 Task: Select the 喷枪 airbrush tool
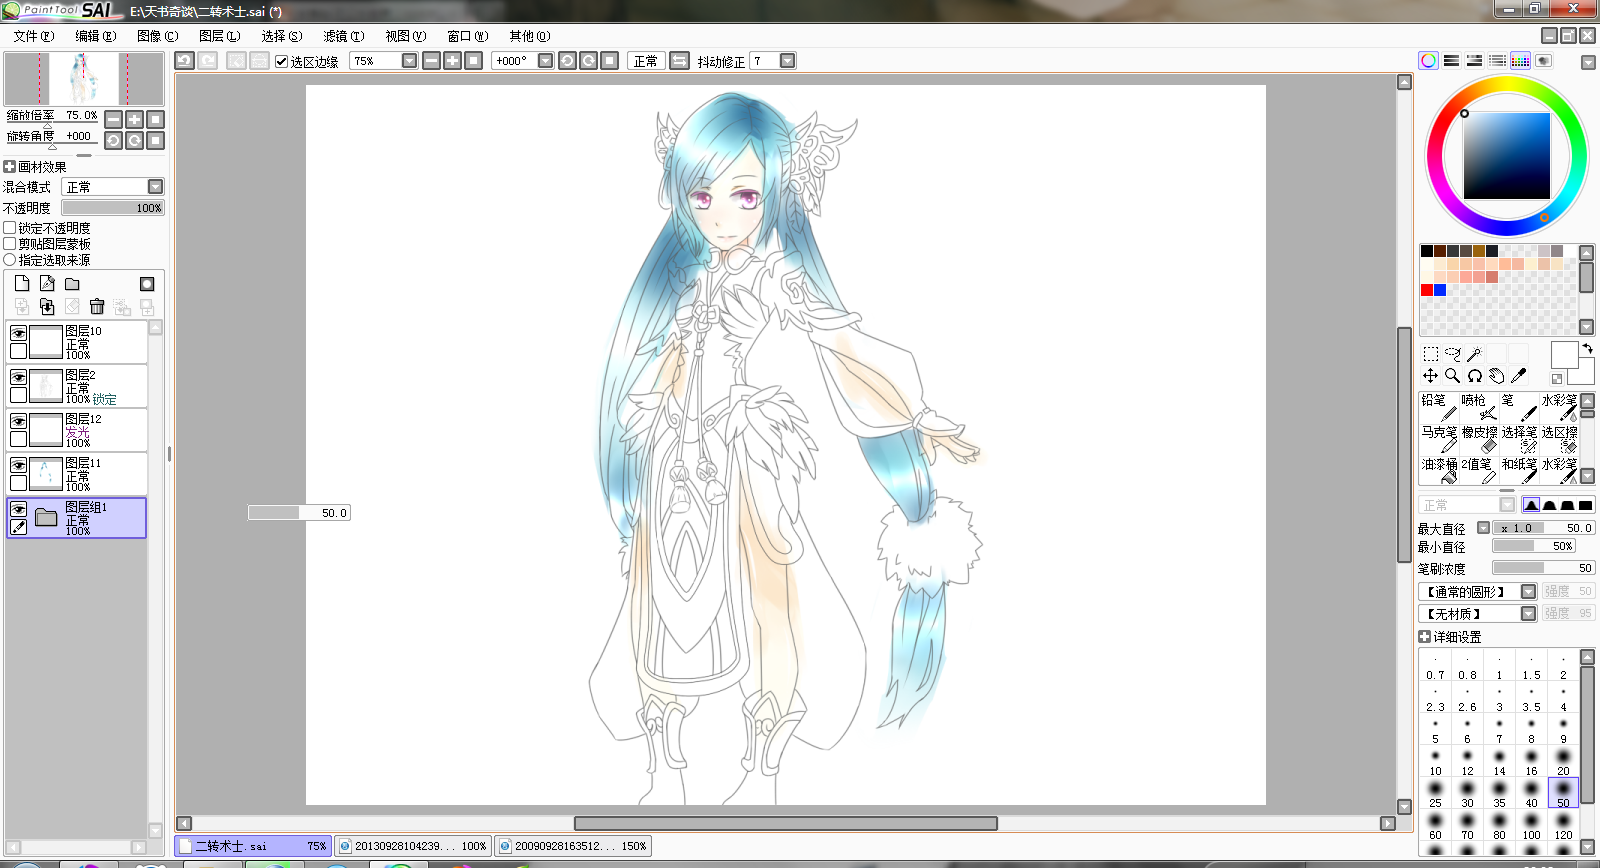point(1479,407)
